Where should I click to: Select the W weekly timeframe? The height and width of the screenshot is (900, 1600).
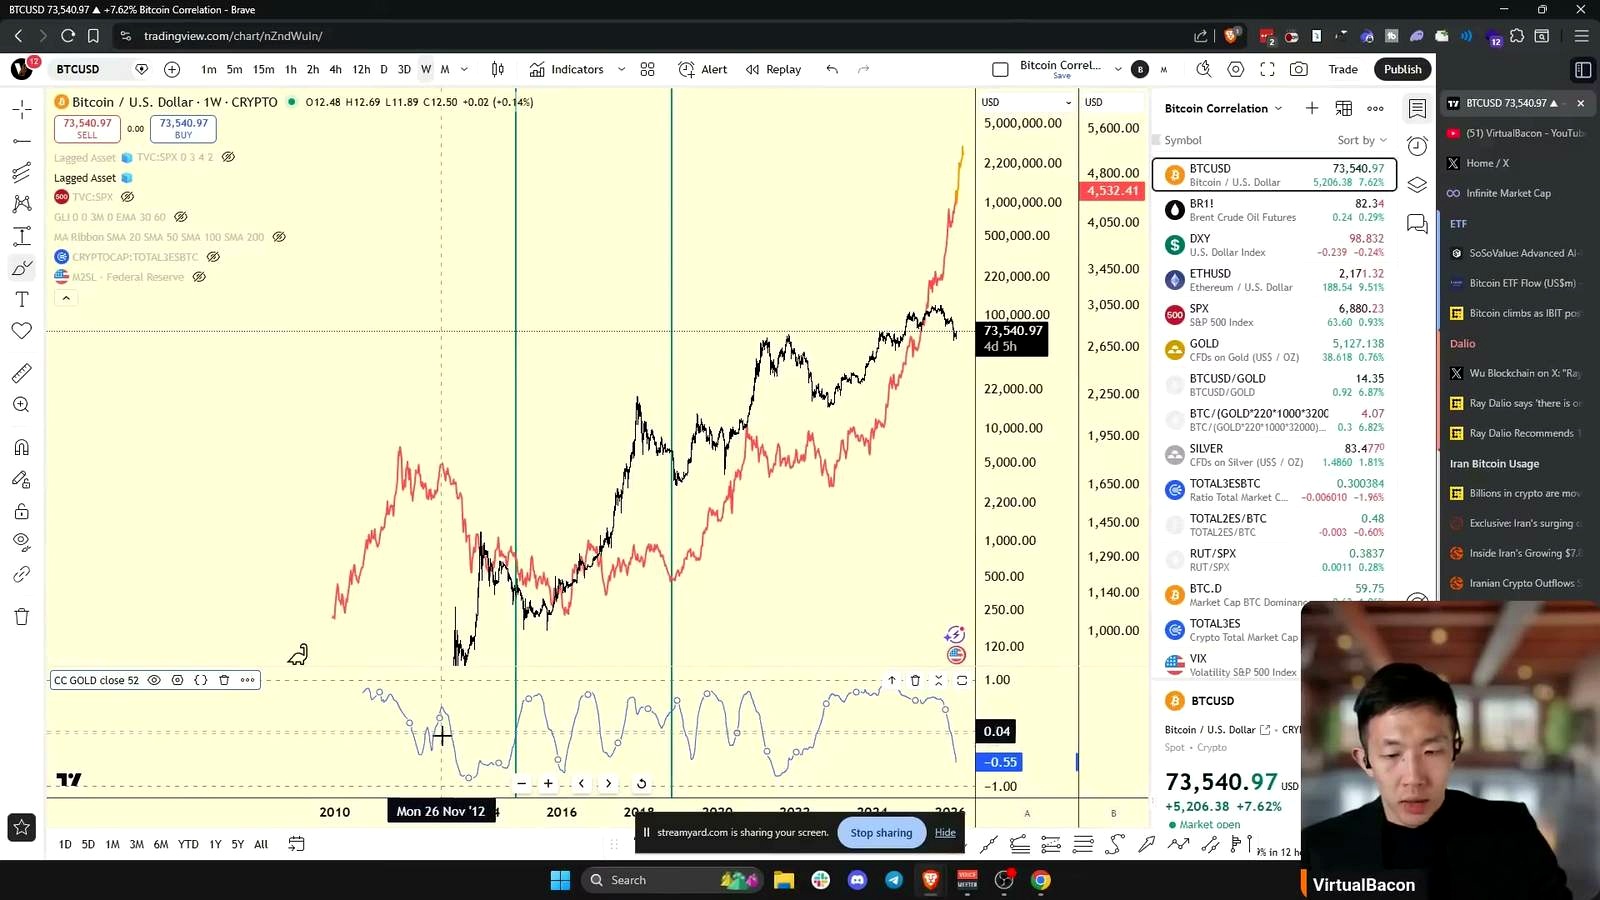[426, 69]
